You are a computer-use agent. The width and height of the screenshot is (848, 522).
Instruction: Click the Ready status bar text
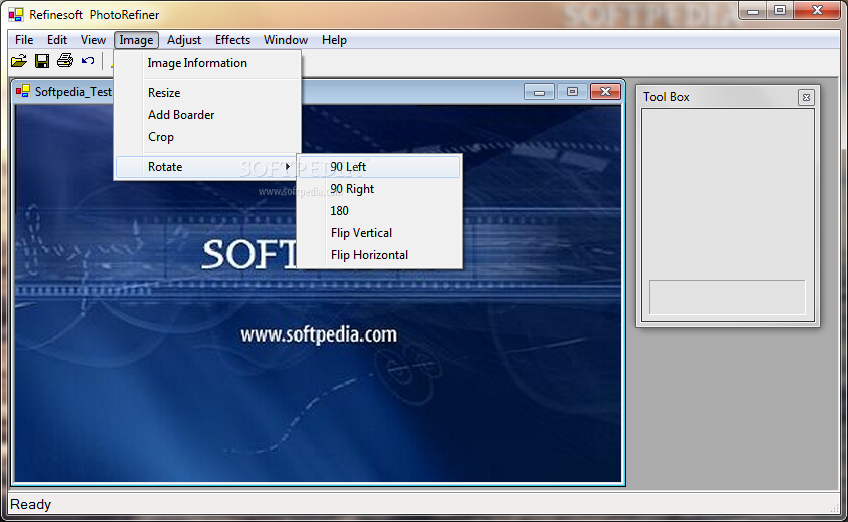coord(31,505)
